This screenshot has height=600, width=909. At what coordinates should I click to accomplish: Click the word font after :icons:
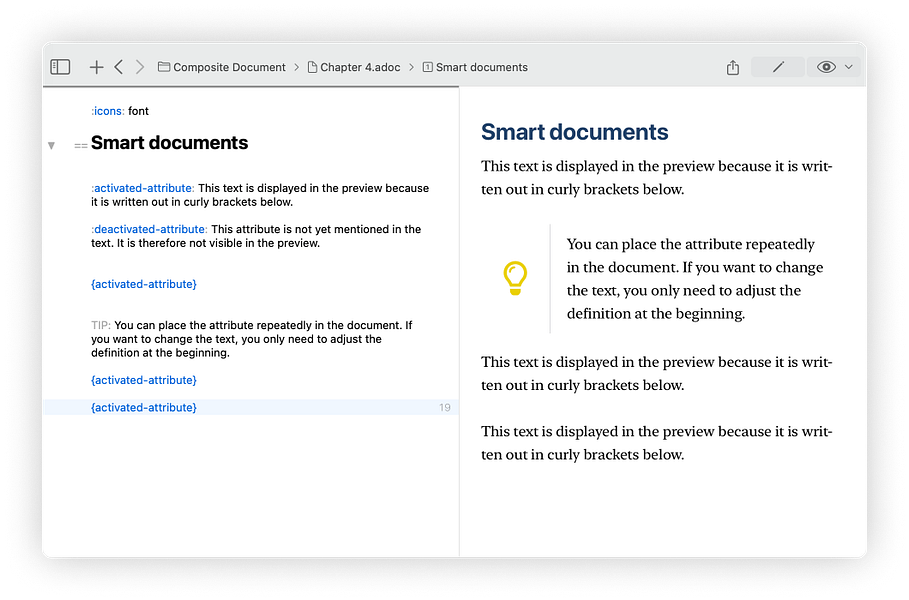click(139, 111)
